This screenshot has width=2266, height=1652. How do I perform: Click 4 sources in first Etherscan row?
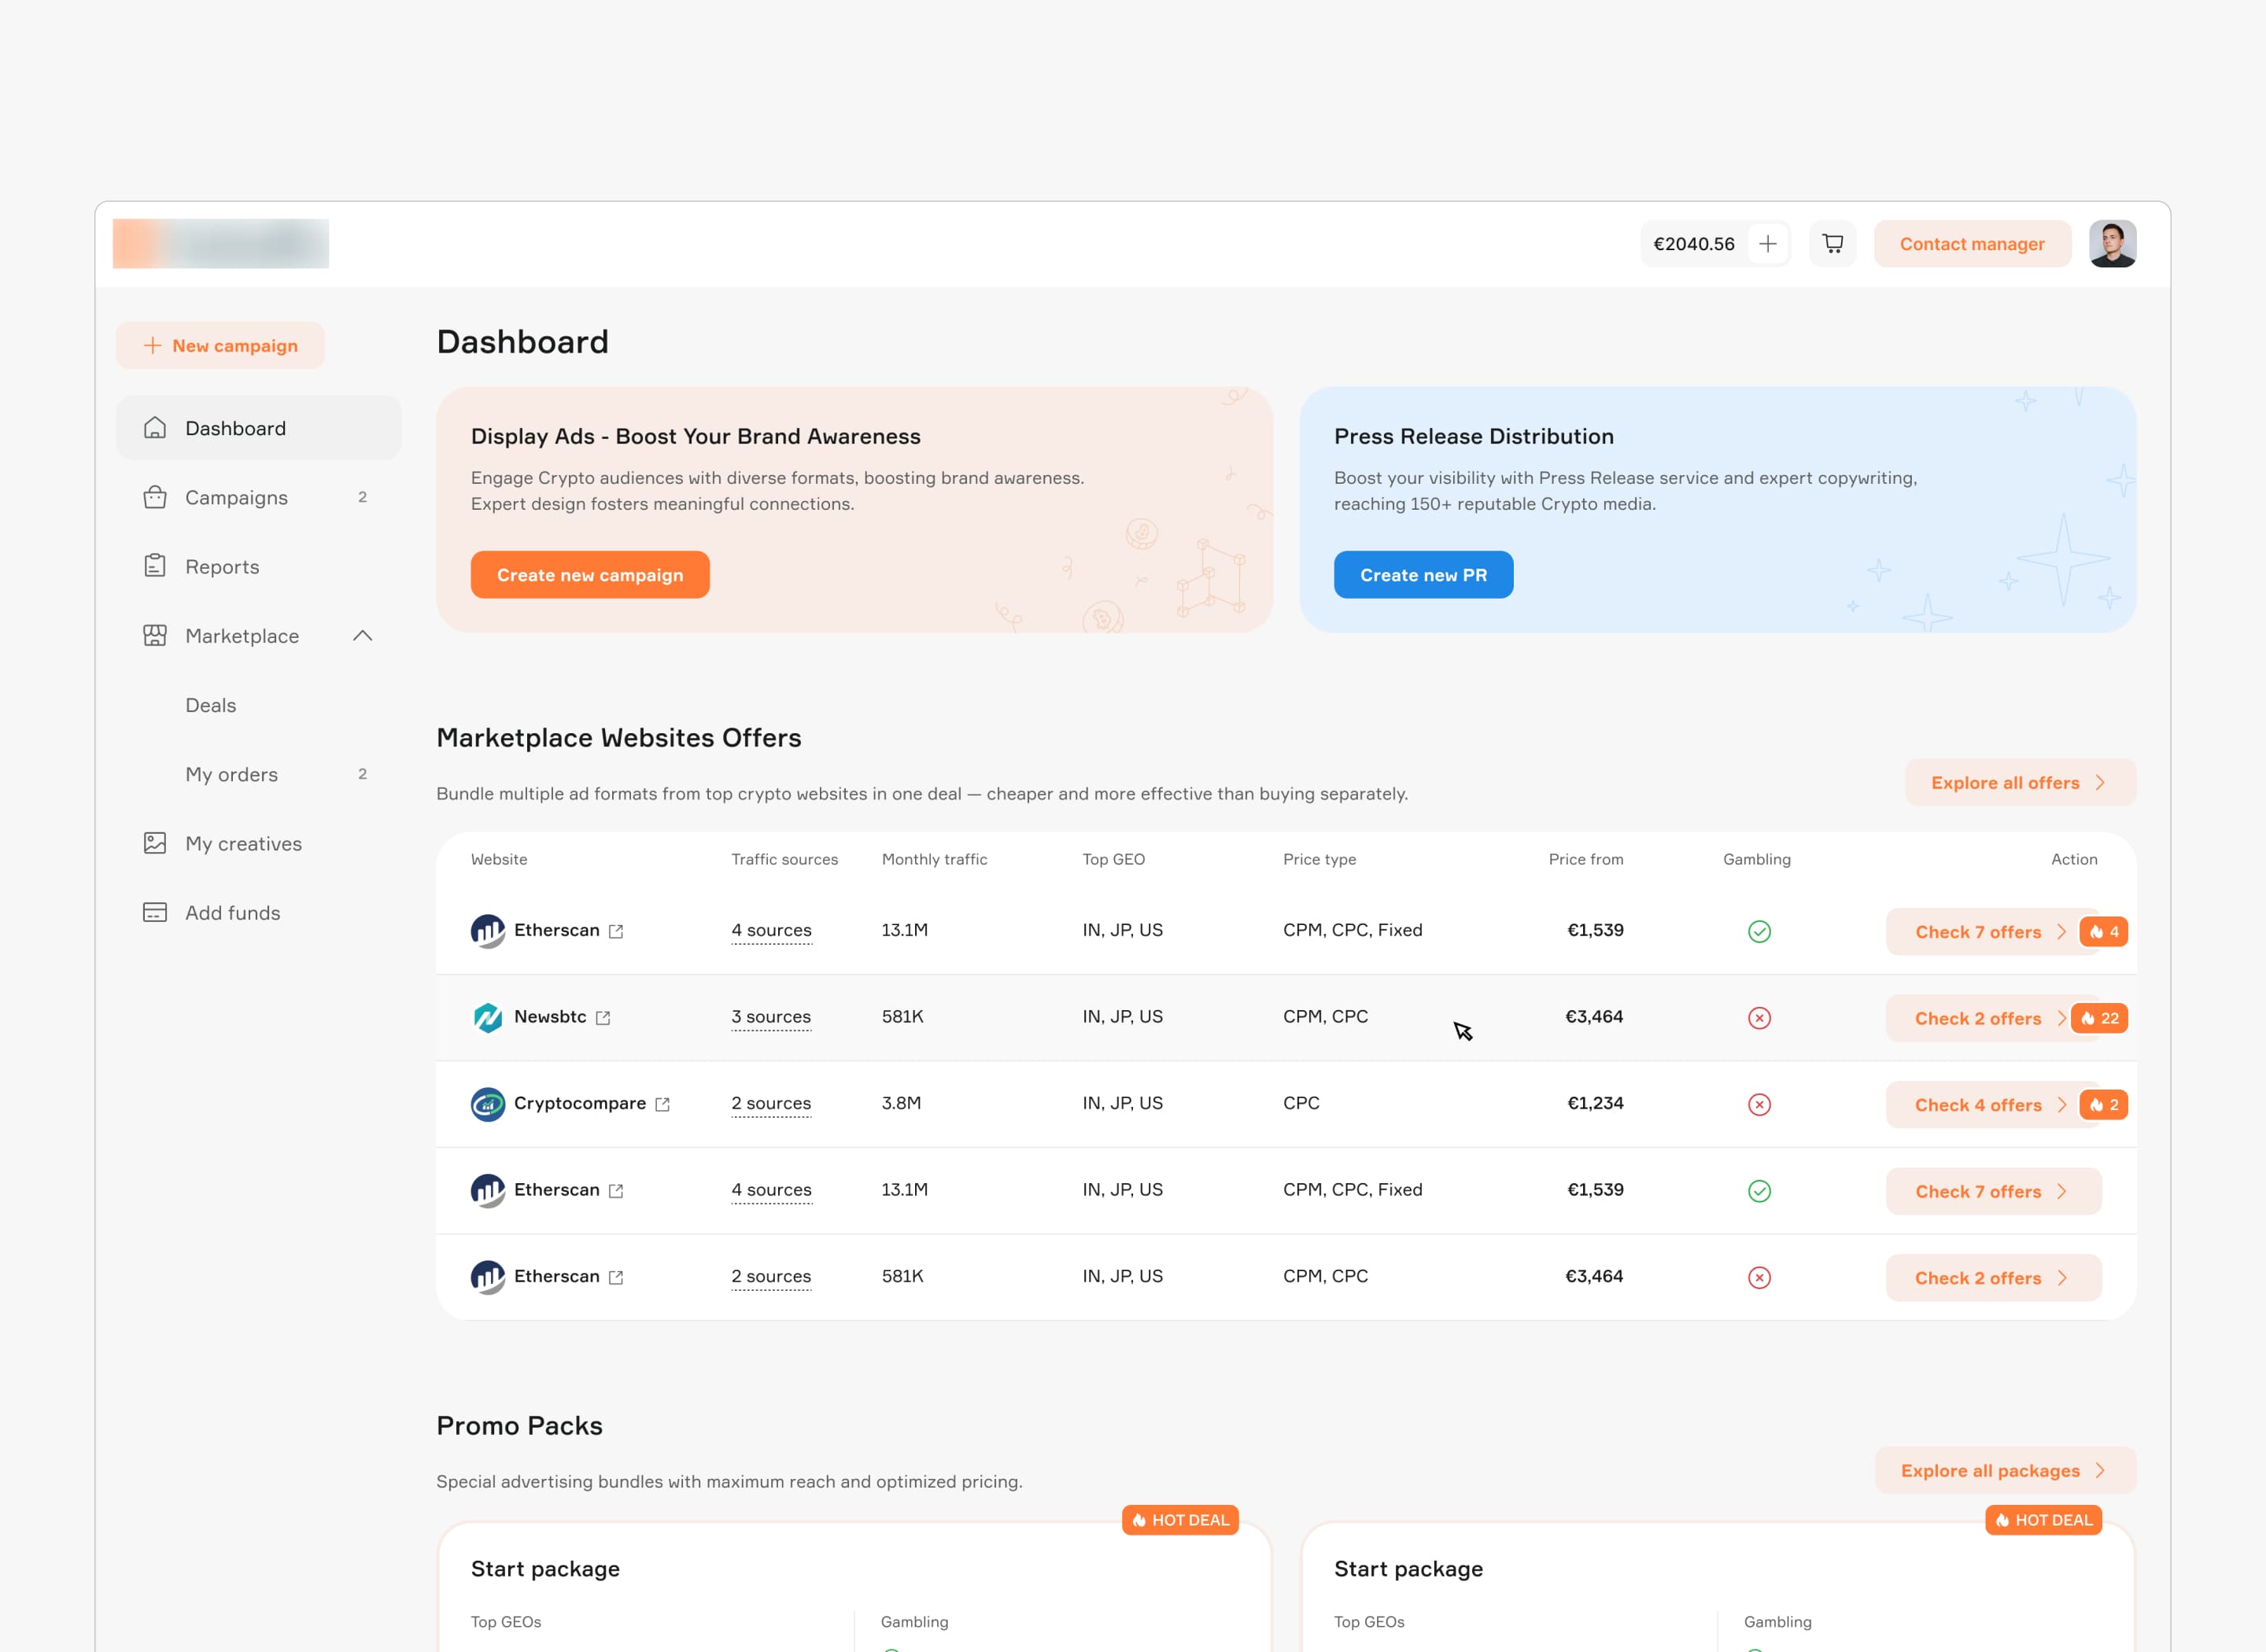pos(771,931)
